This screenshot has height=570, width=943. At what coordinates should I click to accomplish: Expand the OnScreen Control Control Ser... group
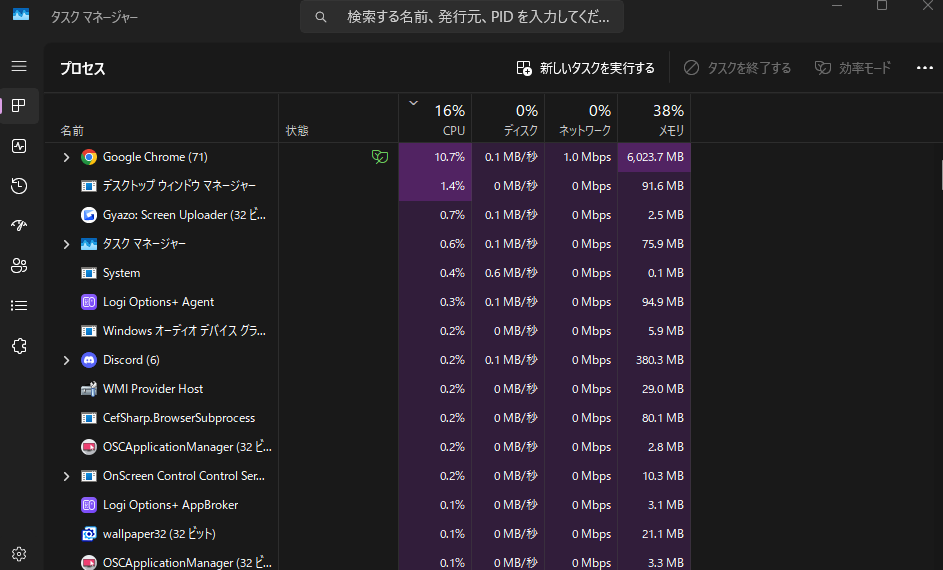[66, 476]
